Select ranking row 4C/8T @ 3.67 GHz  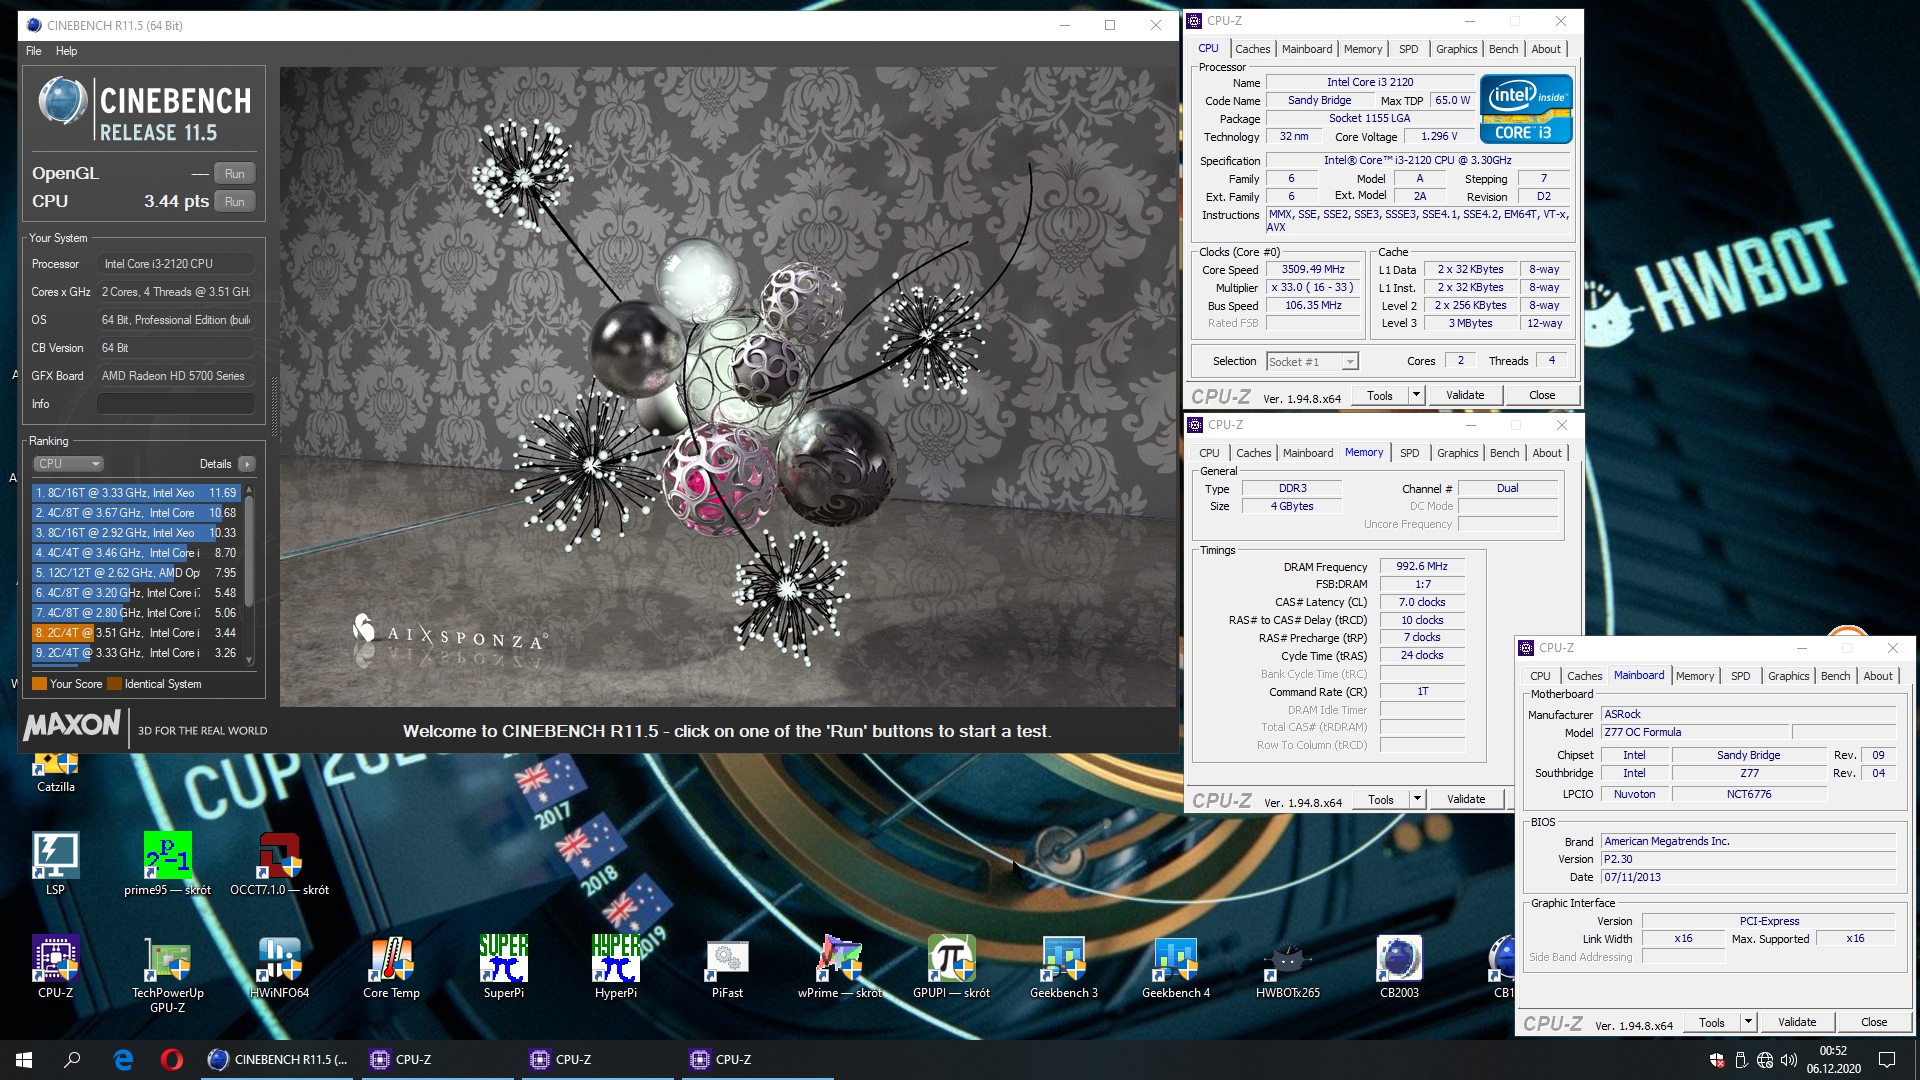136,513
